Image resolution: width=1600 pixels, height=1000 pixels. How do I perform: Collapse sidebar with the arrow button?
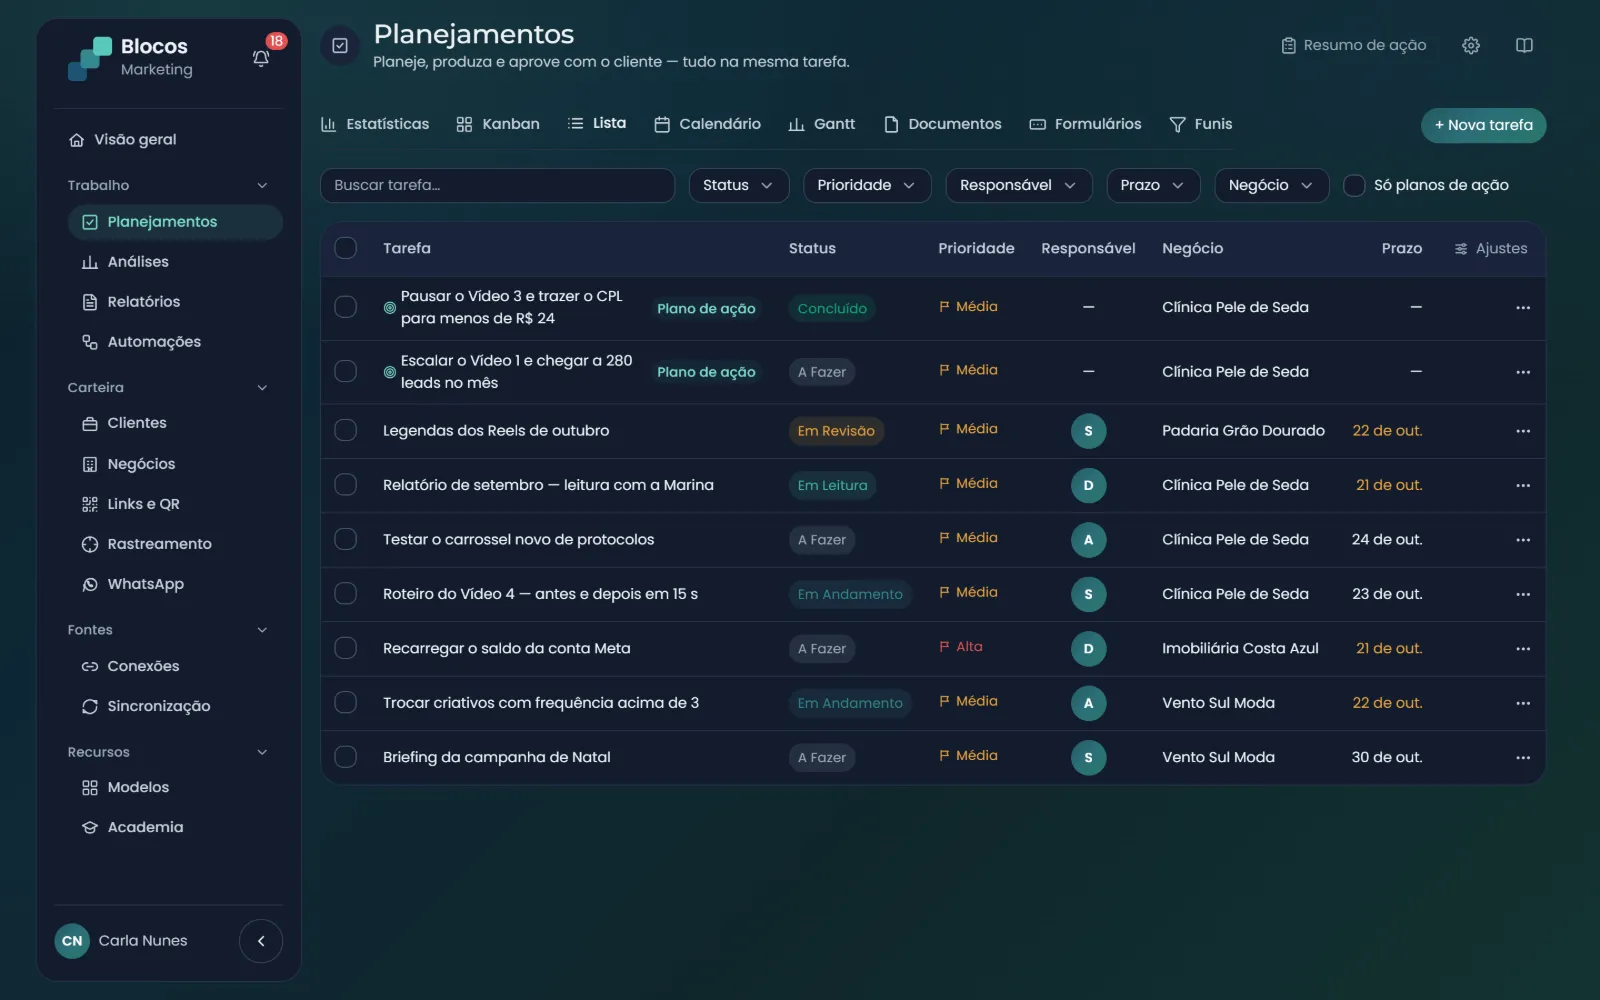coord(261,941)
